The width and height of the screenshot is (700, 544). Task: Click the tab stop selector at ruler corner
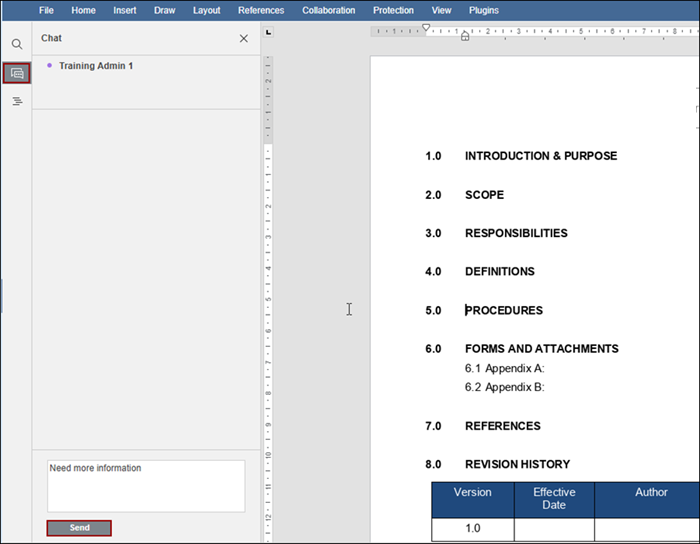(267, 32)
